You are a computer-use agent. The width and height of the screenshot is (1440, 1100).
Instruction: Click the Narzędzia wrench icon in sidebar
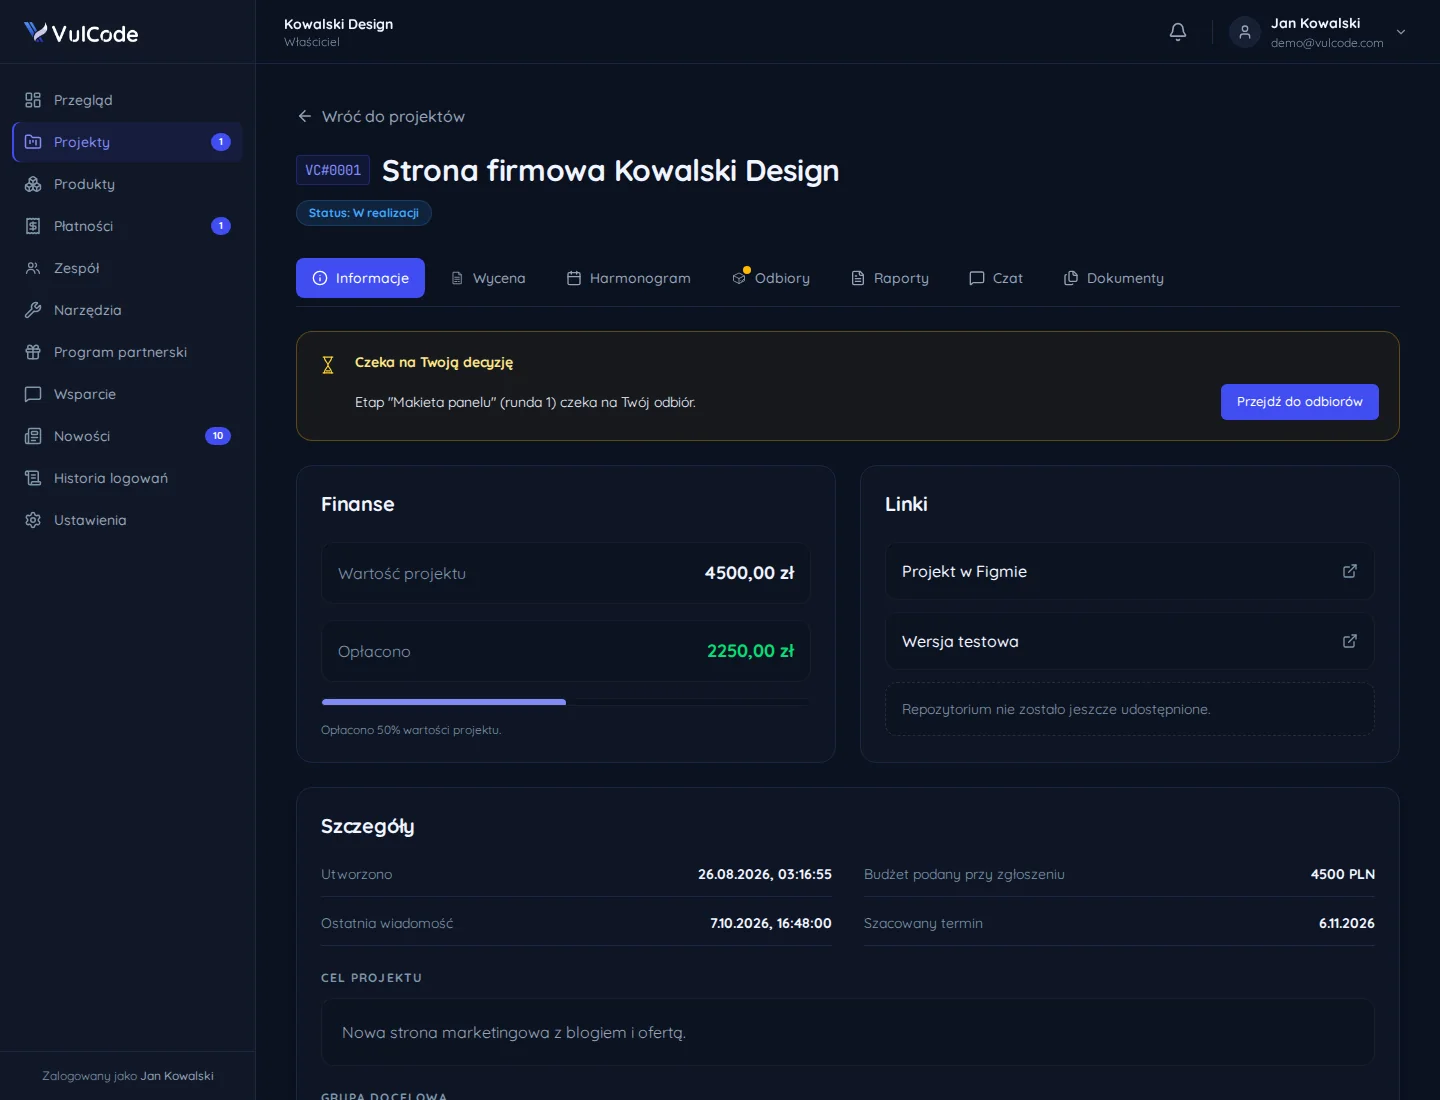[33, 310]
